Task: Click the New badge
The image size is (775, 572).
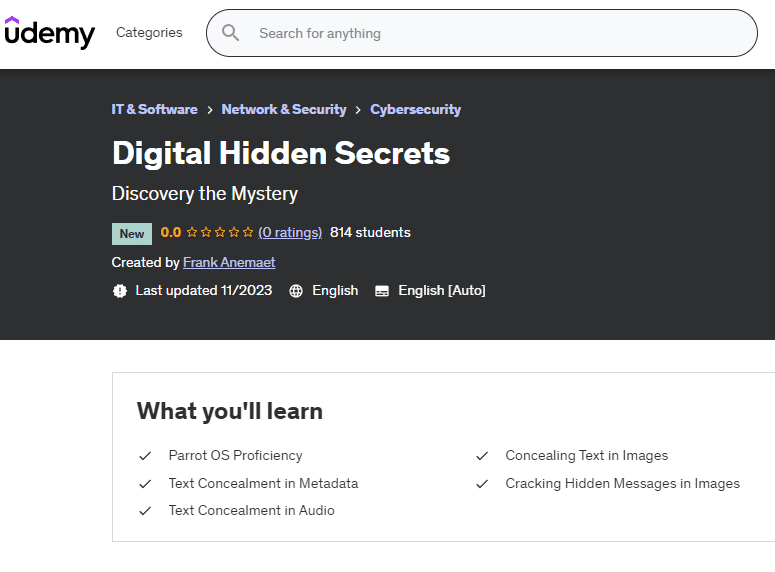Action: pos(132,234)
